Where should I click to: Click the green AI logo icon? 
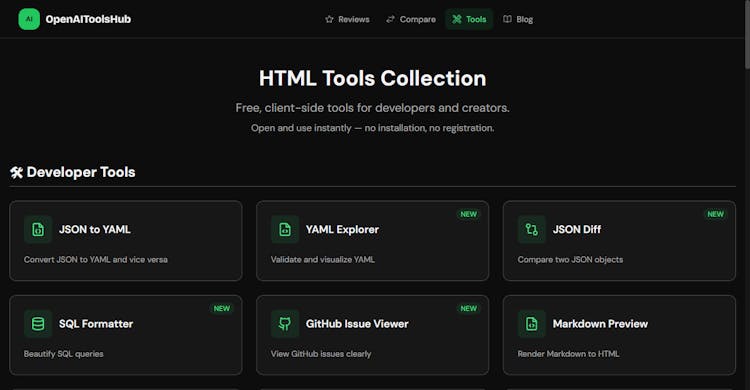[x=29, y=19]
